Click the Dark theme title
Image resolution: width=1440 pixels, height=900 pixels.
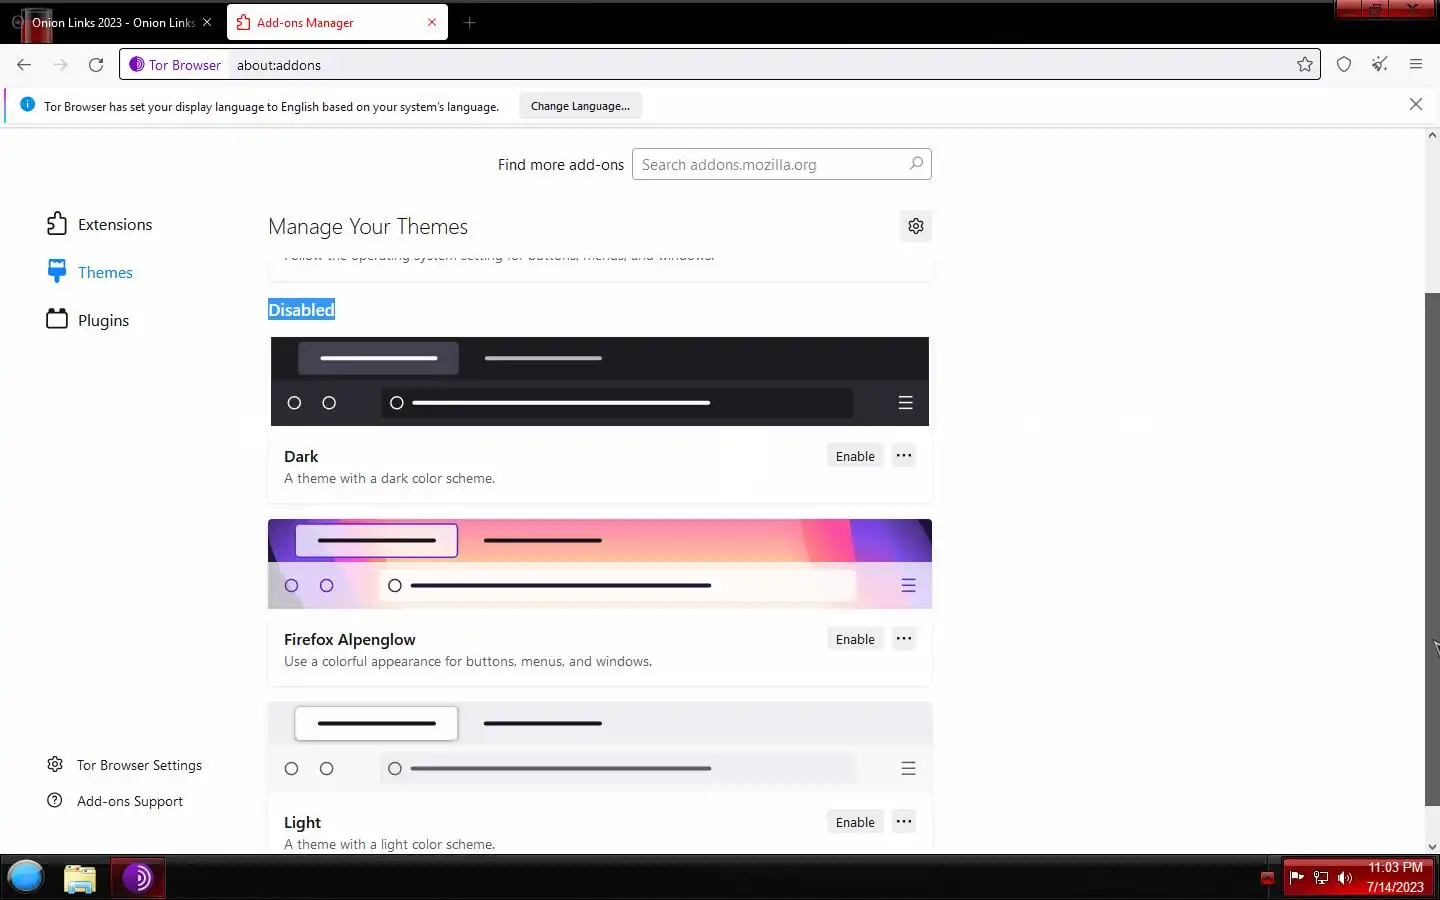pos(301,457)
